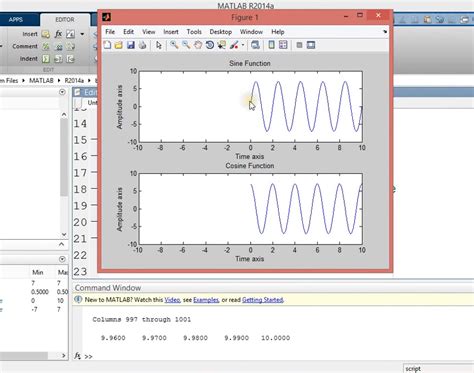Click the Link Plot icon
474x373 pixels.
(x=255, y=45)
